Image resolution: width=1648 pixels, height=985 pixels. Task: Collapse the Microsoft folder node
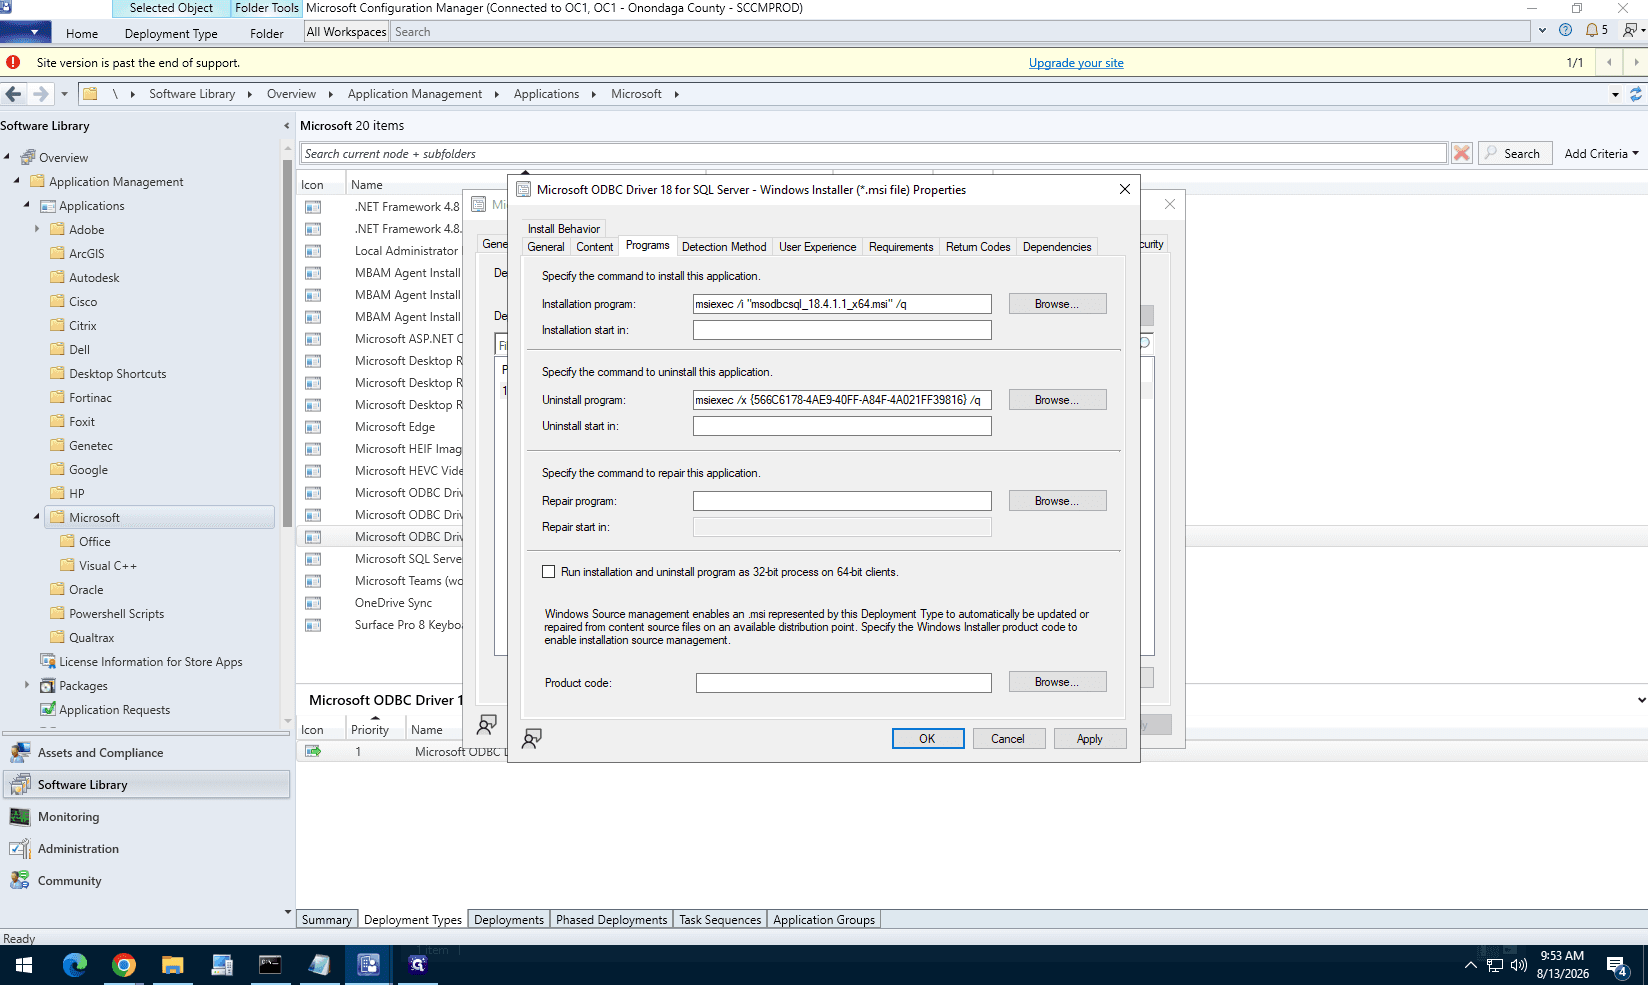(x=37, y=517)
